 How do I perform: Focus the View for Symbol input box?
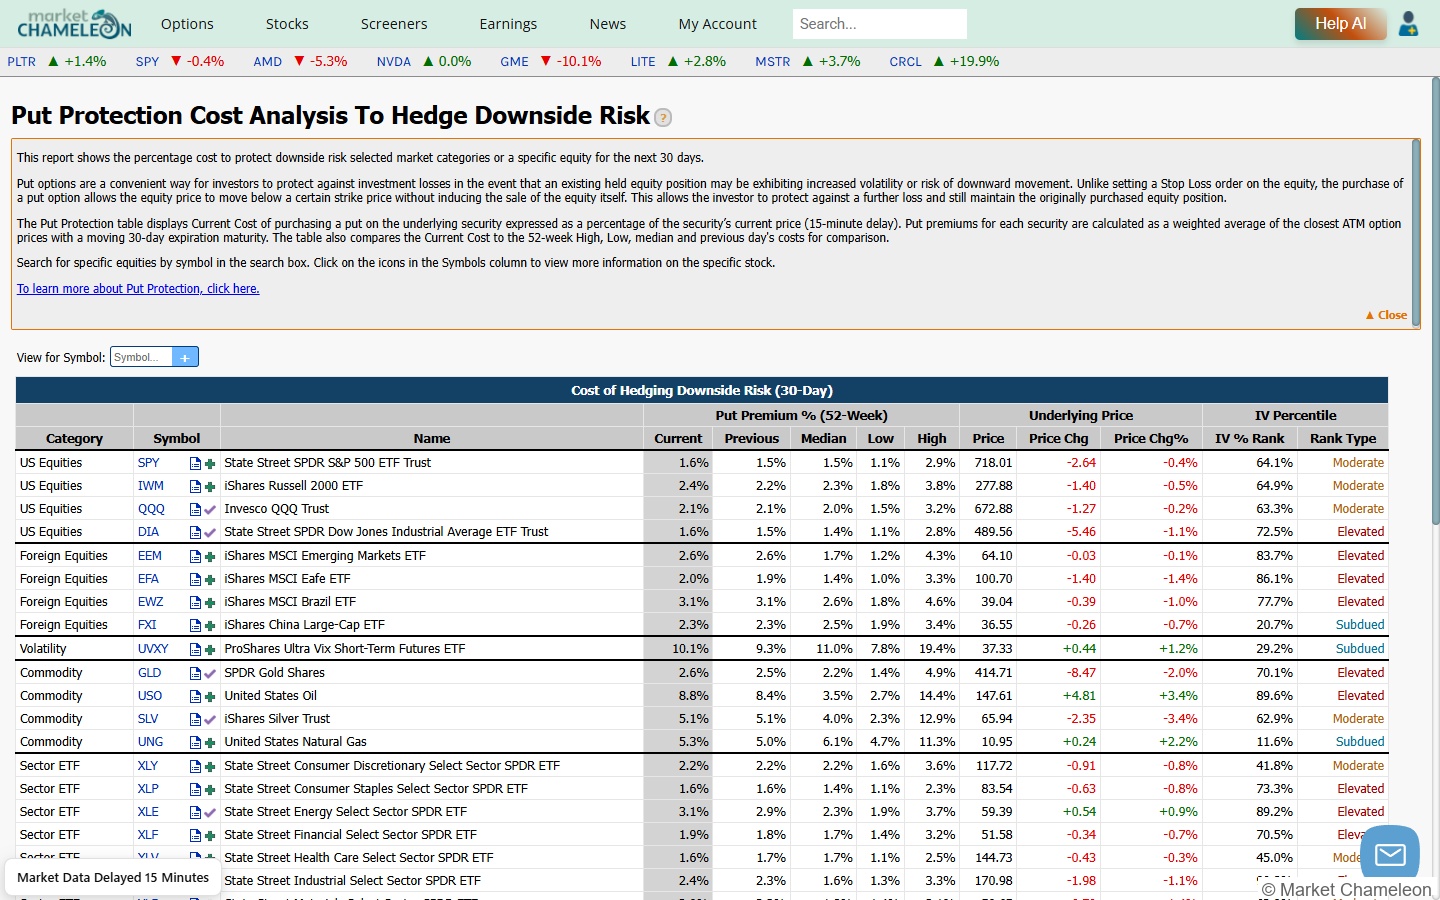141,357
